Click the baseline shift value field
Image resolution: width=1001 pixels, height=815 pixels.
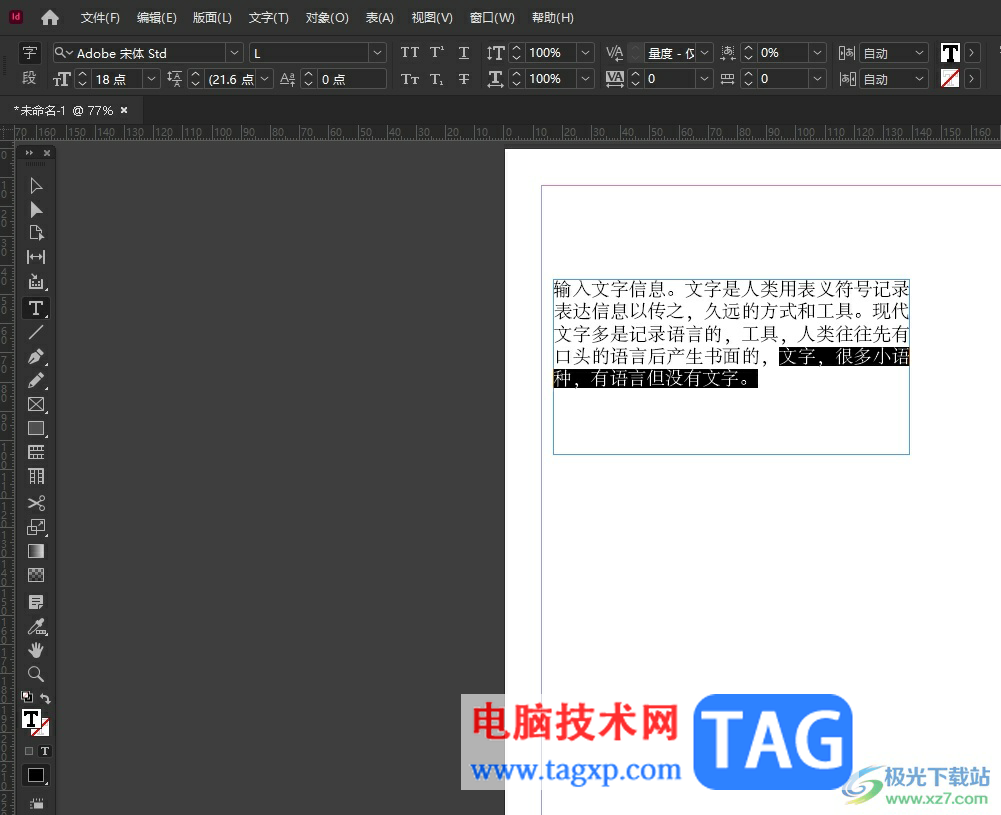coord(352,79)
